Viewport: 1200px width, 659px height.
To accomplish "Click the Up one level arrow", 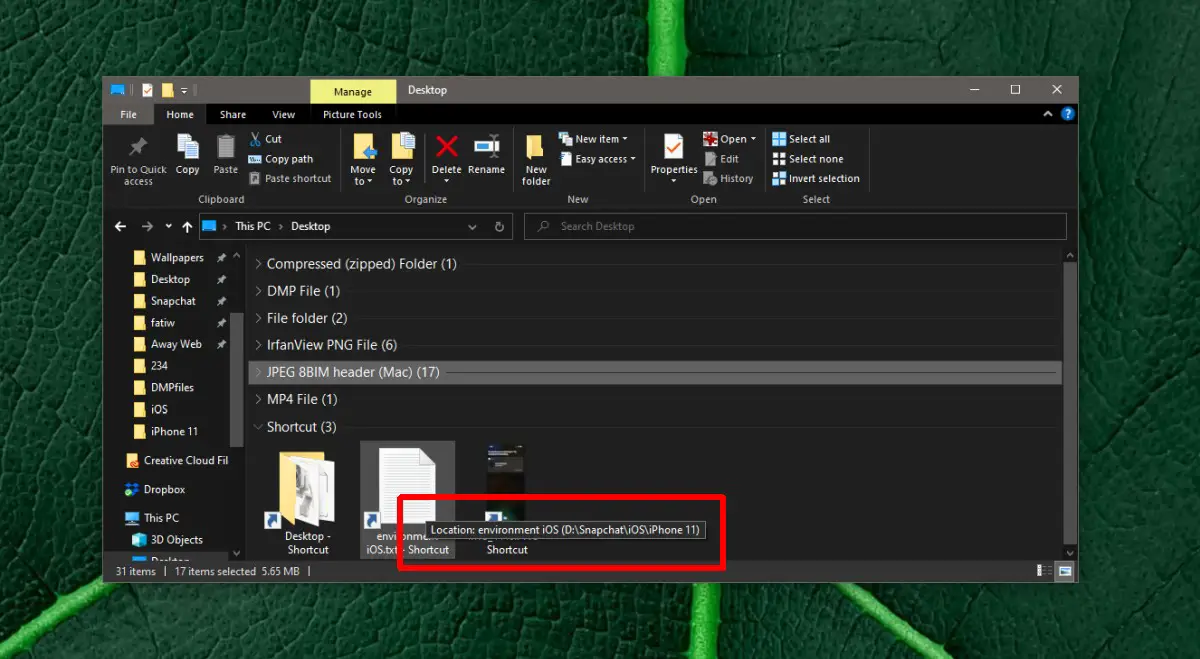I will pos(187,226).
